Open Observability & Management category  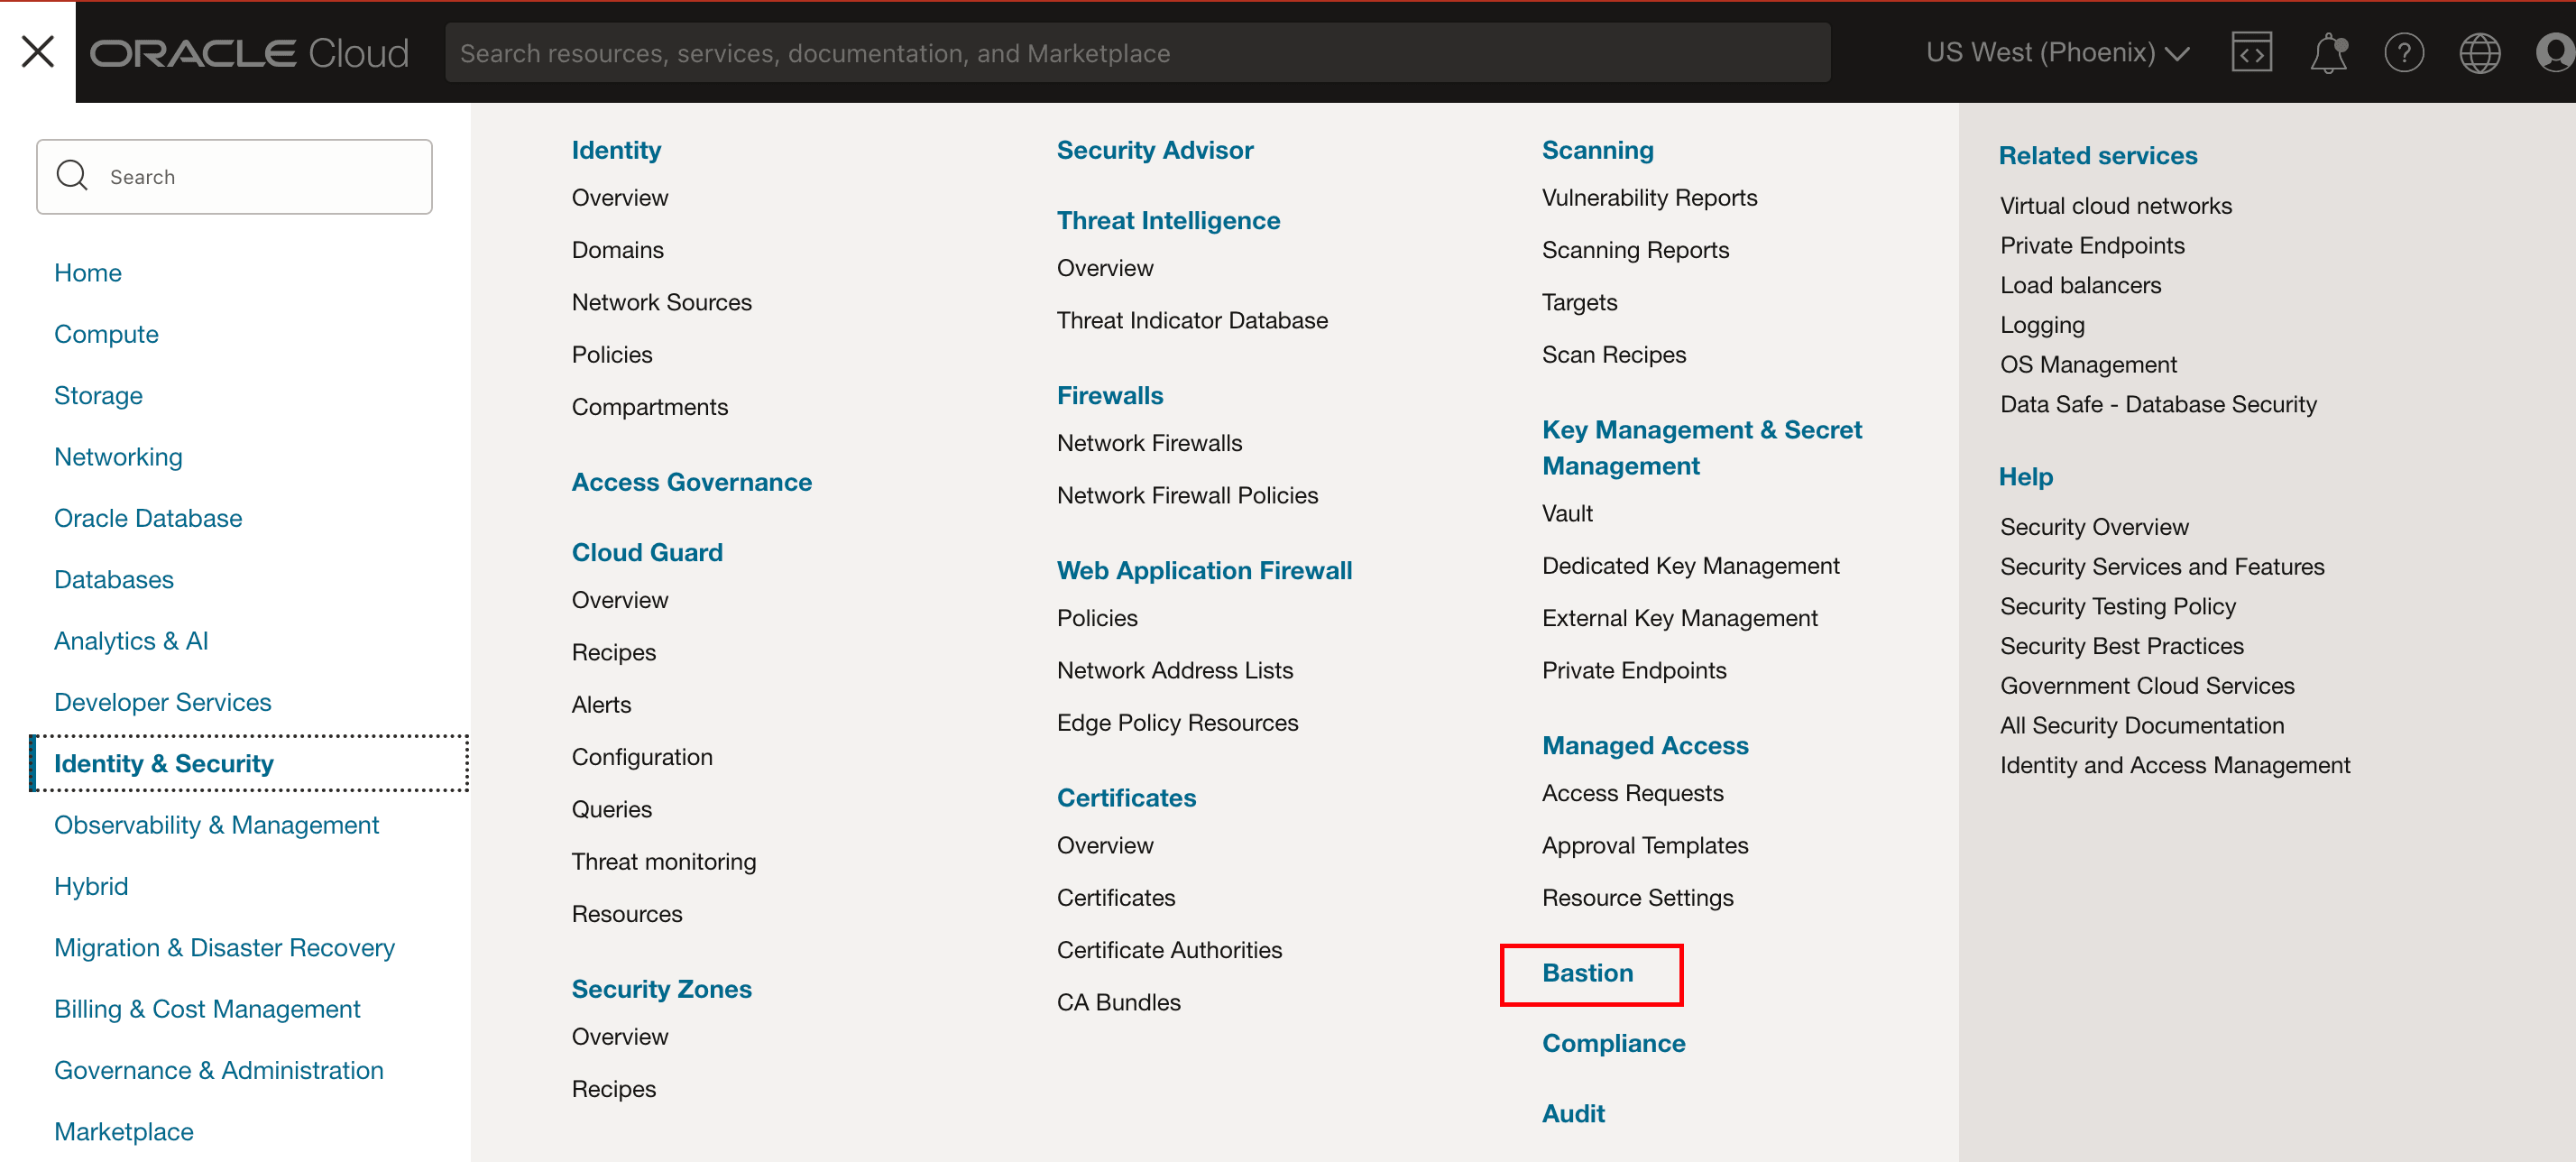tap(217, 825)
